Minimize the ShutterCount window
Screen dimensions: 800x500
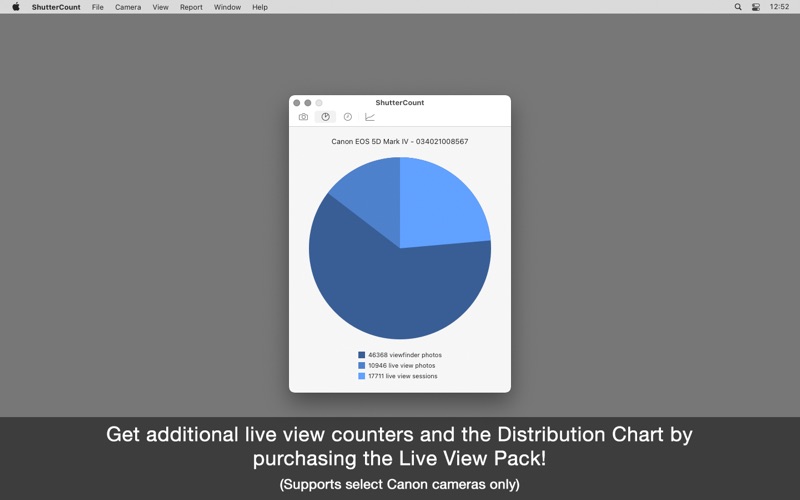(308, 103)
